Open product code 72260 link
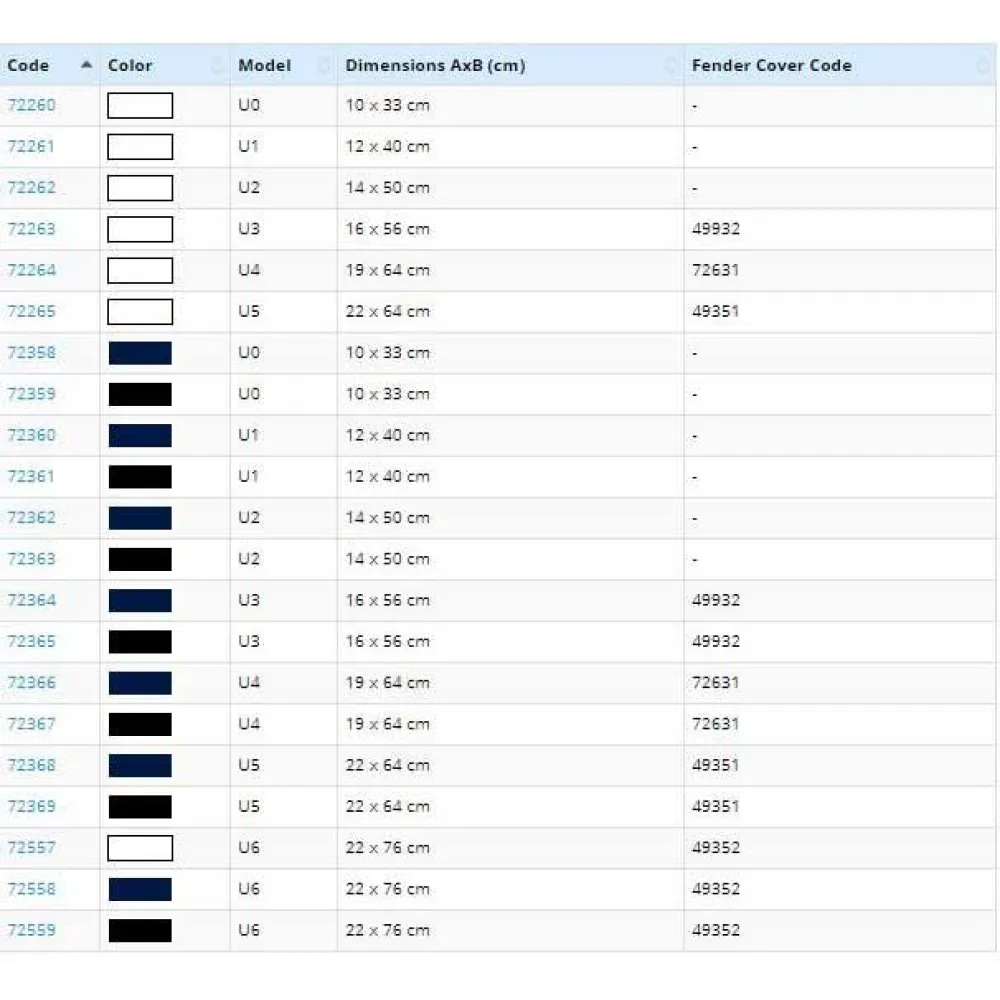Image resolution: width=1000 pixels, height=1000 pixels. 31,105
